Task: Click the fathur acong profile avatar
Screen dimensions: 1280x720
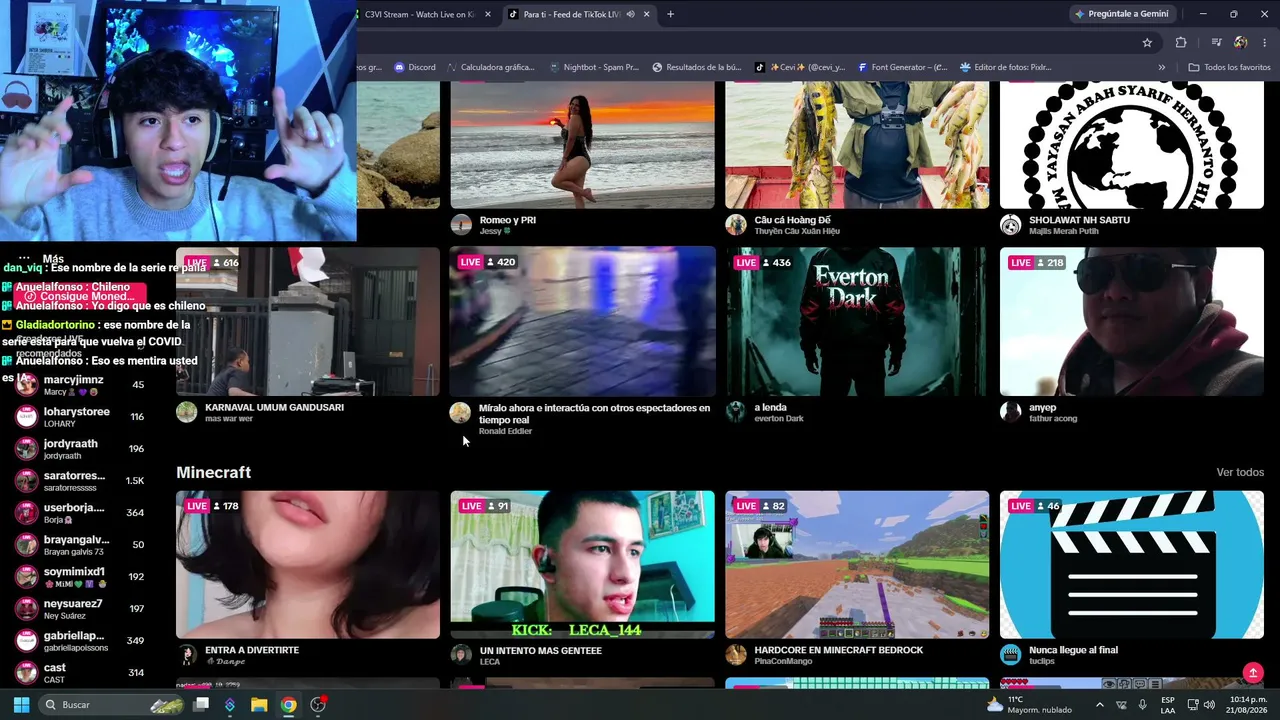Action: pyautogui.click(x=1011, y=413)
